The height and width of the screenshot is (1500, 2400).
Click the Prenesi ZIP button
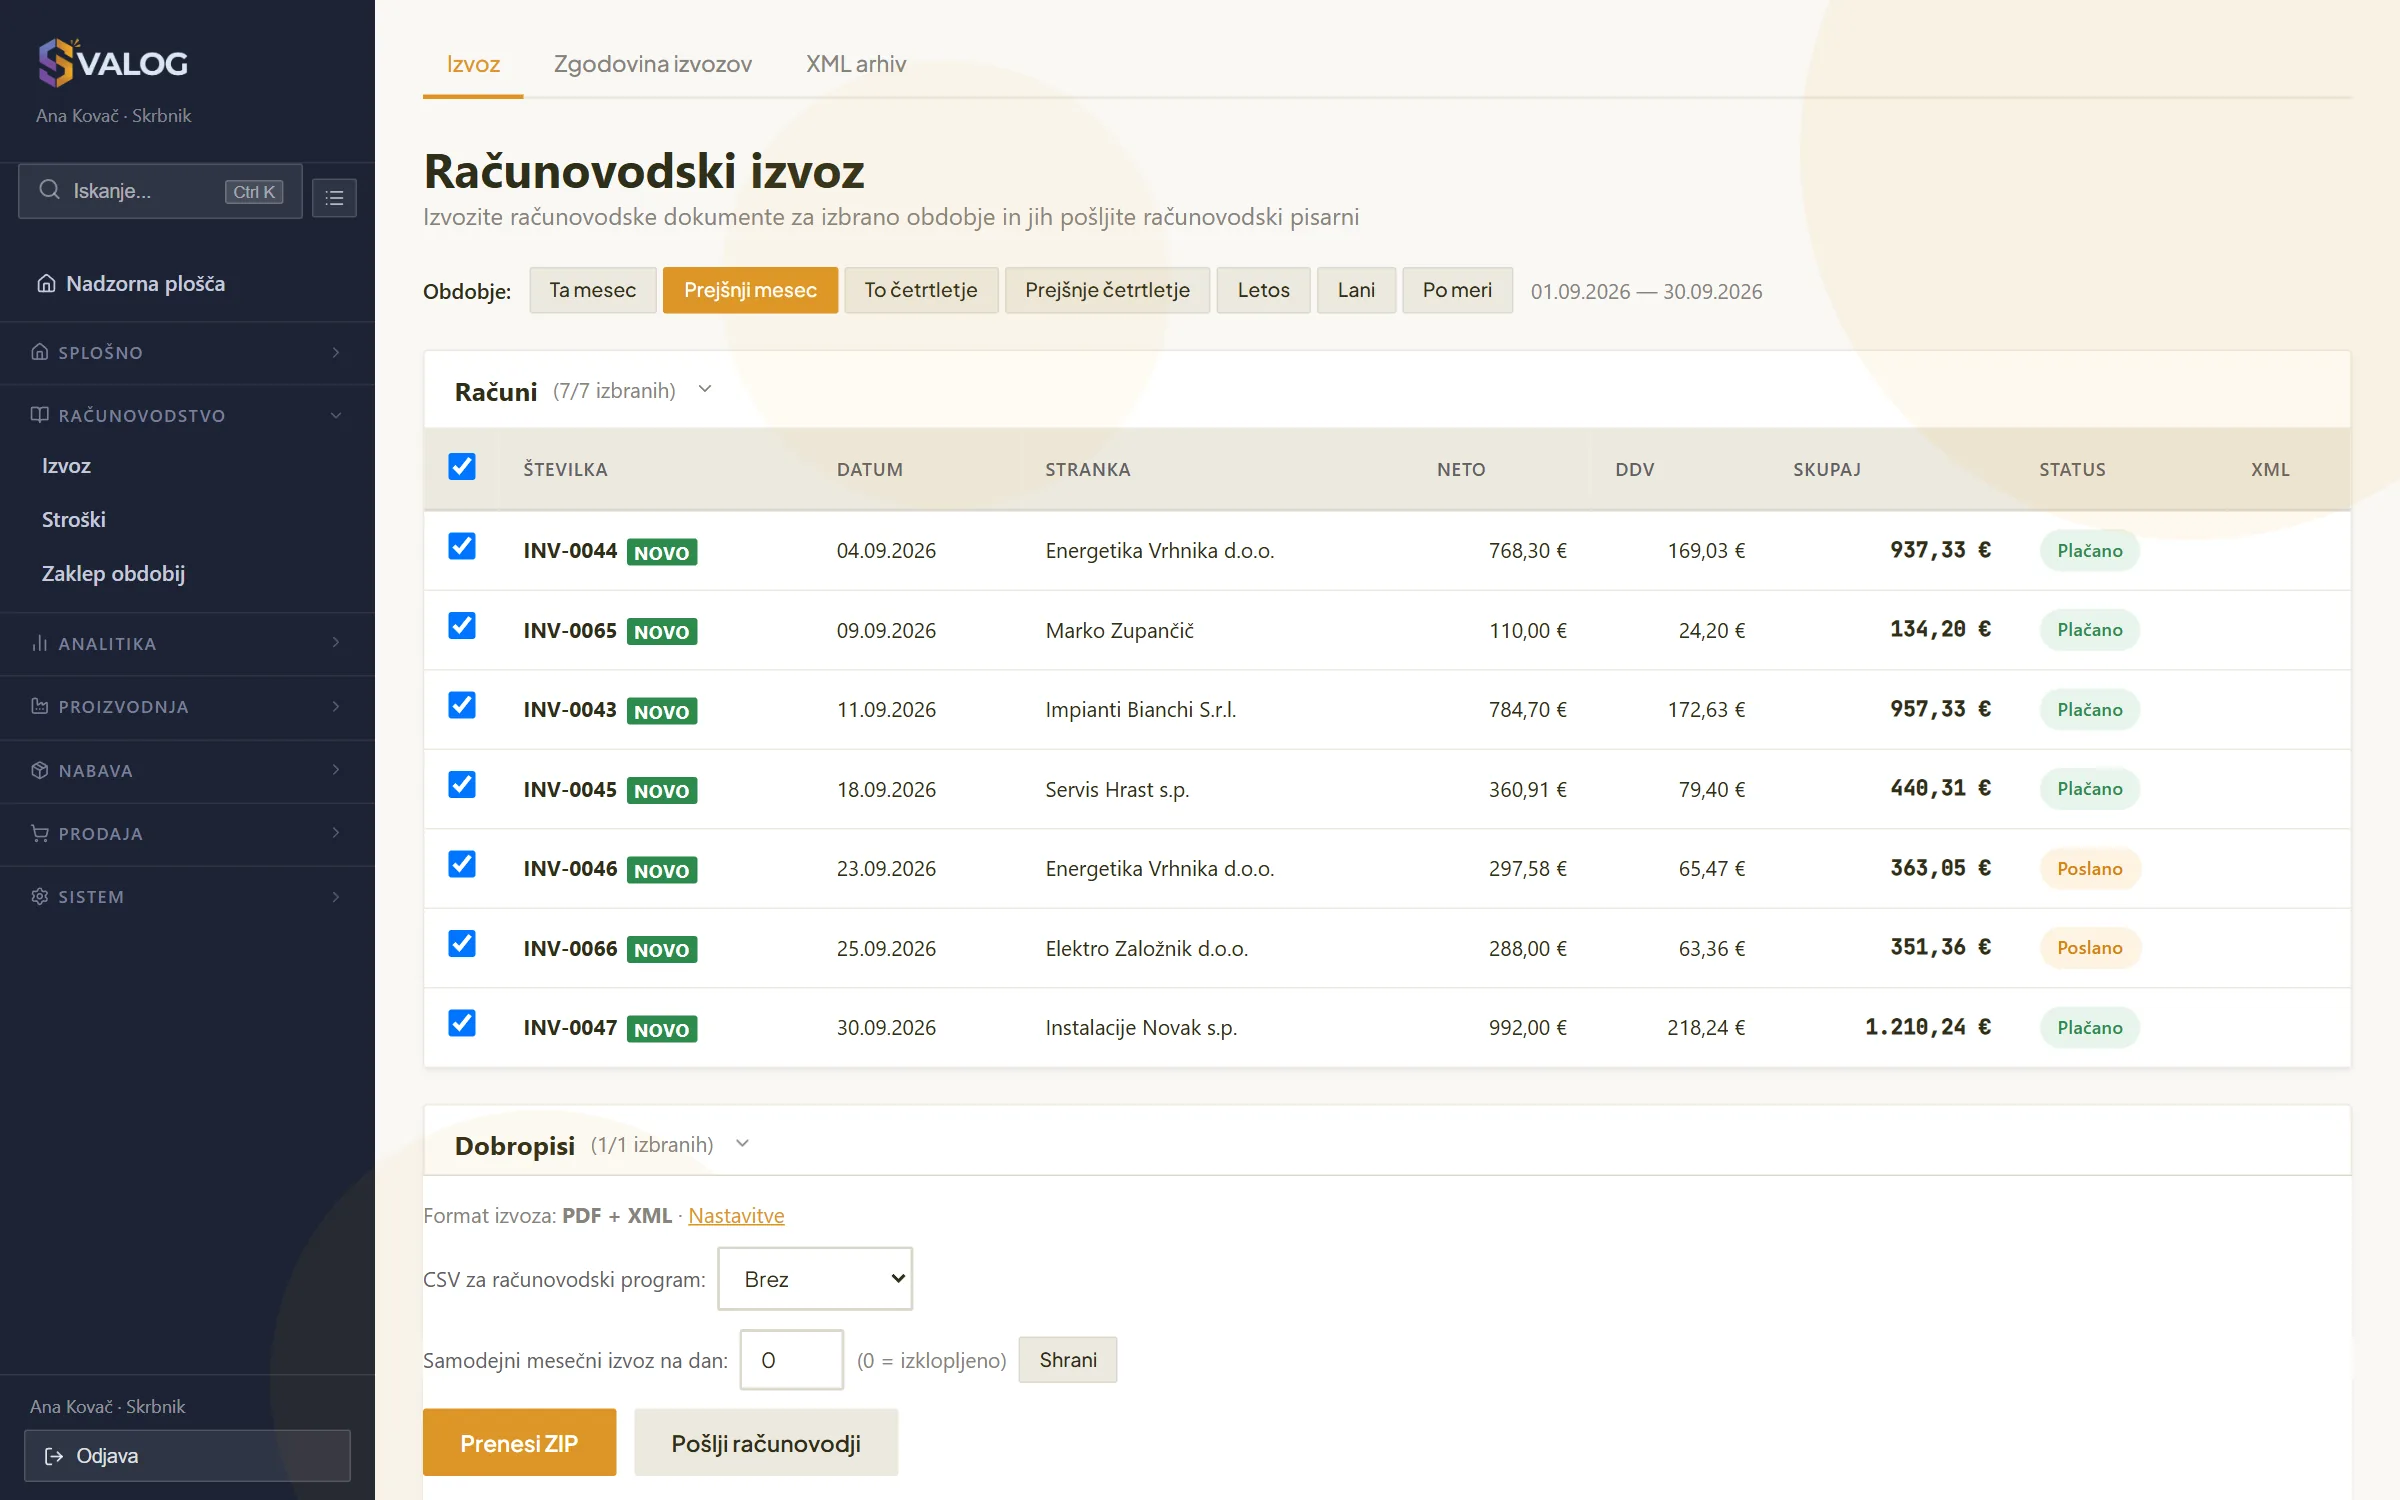coord(519,1443)
